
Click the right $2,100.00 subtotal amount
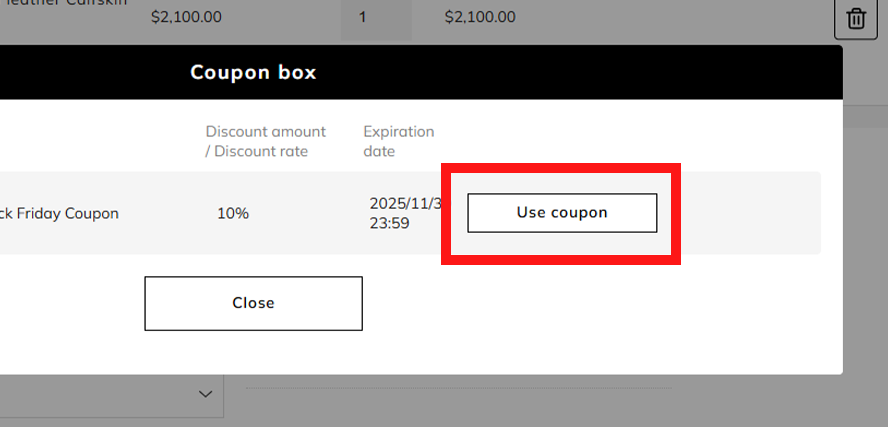(480, 17)
